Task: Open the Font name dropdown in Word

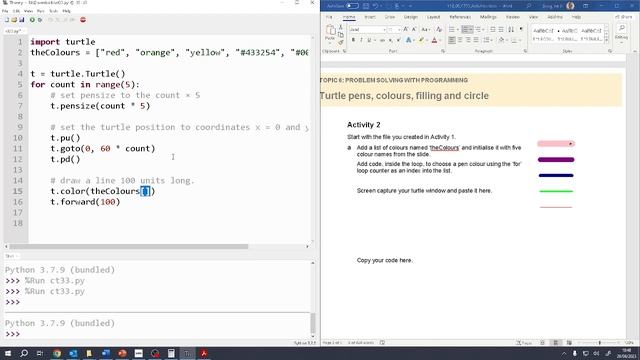Action: click(x=384, y=29)
